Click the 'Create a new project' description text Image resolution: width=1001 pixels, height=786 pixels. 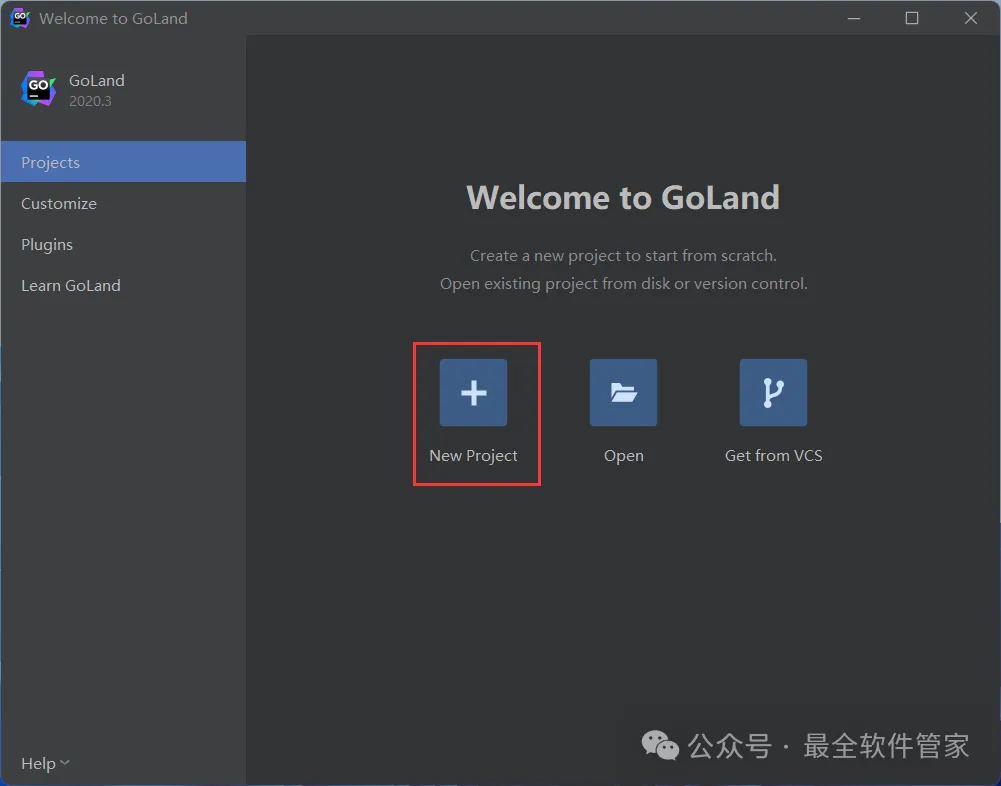pyautogui.click(x=623, y=255)
